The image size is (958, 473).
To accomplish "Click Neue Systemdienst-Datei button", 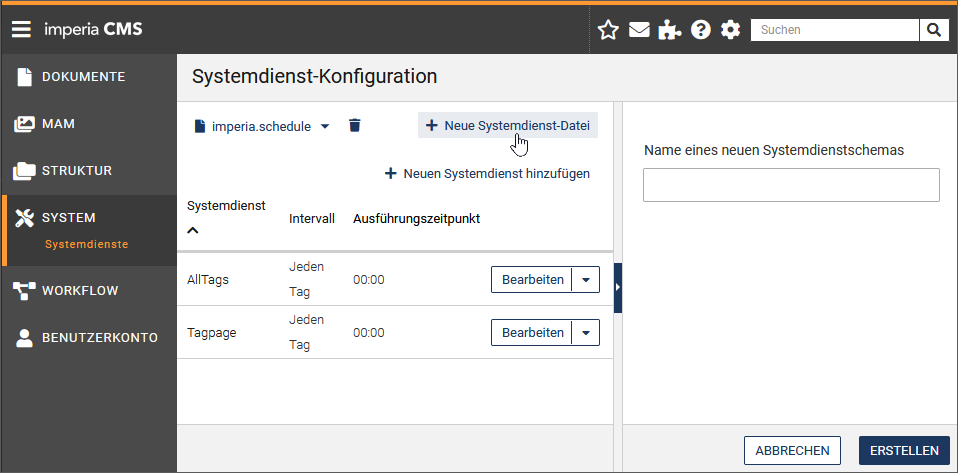I will [x=508, y=126].
